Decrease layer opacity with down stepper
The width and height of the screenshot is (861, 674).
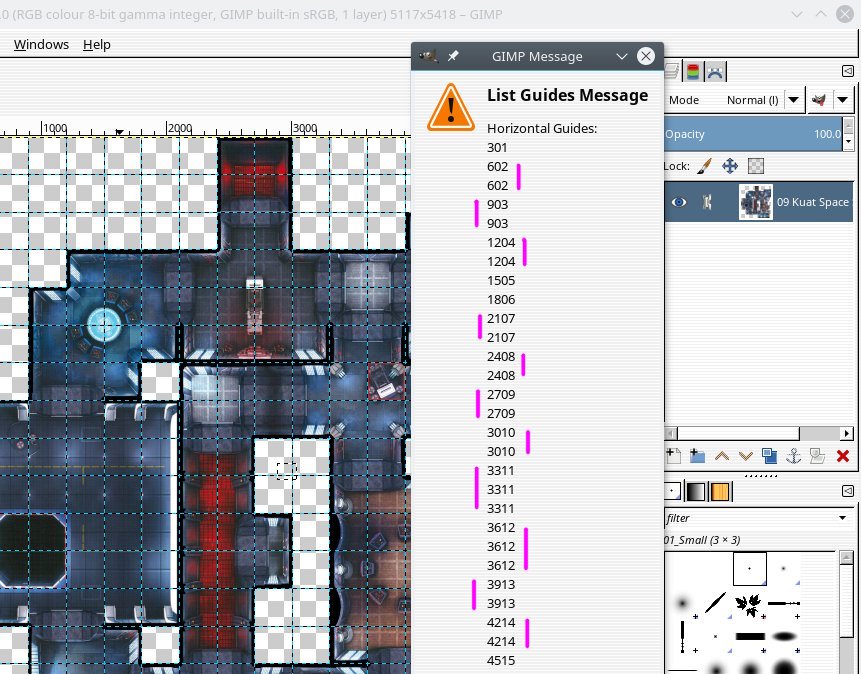[x=848, y=142]
